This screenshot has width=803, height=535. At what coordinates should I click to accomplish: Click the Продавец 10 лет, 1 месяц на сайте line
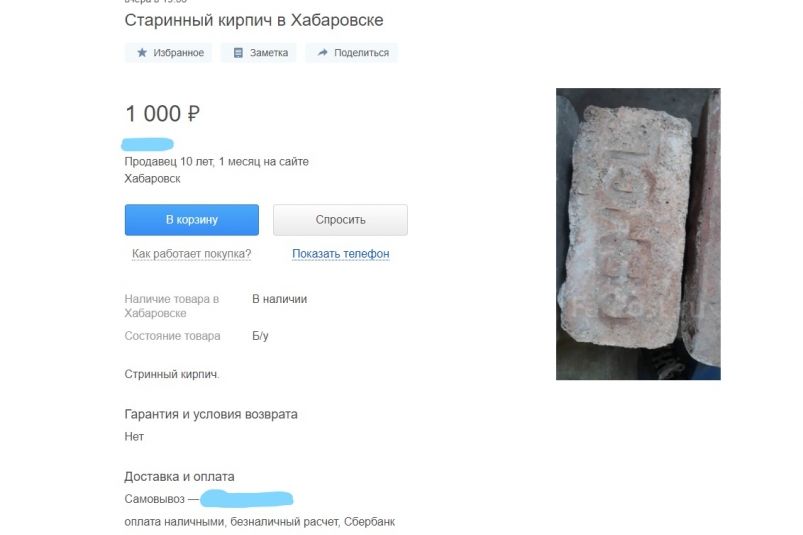tap(217, 162)
